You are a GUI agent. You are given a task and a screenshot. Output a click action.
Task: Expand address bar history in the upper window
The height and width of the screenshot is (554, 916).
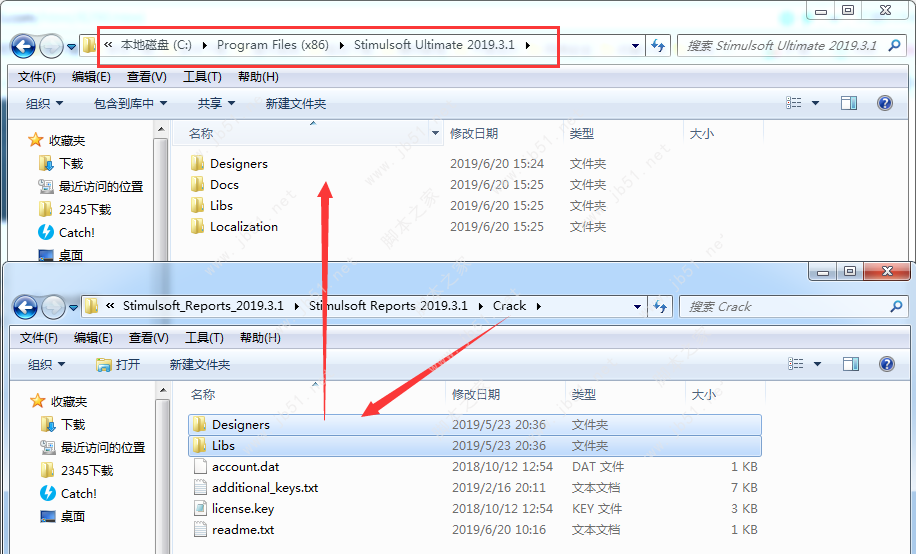635,46
